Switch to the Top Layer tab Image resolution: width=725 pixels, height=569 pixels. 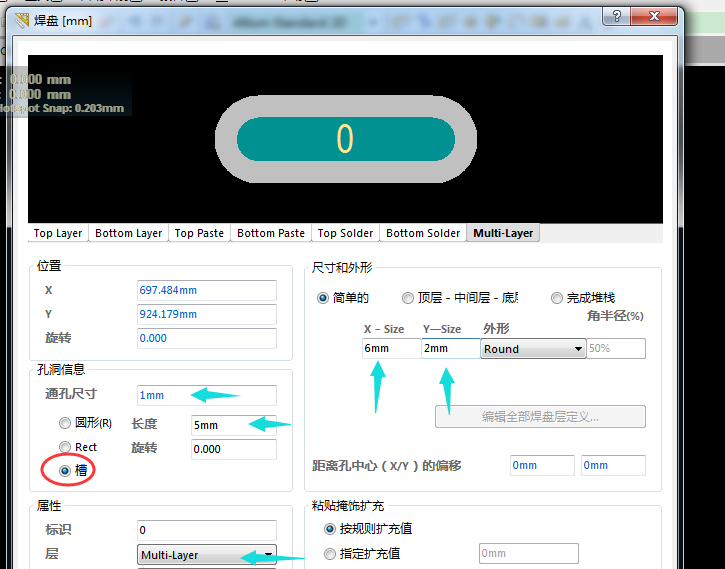click(x=58, y=233)
